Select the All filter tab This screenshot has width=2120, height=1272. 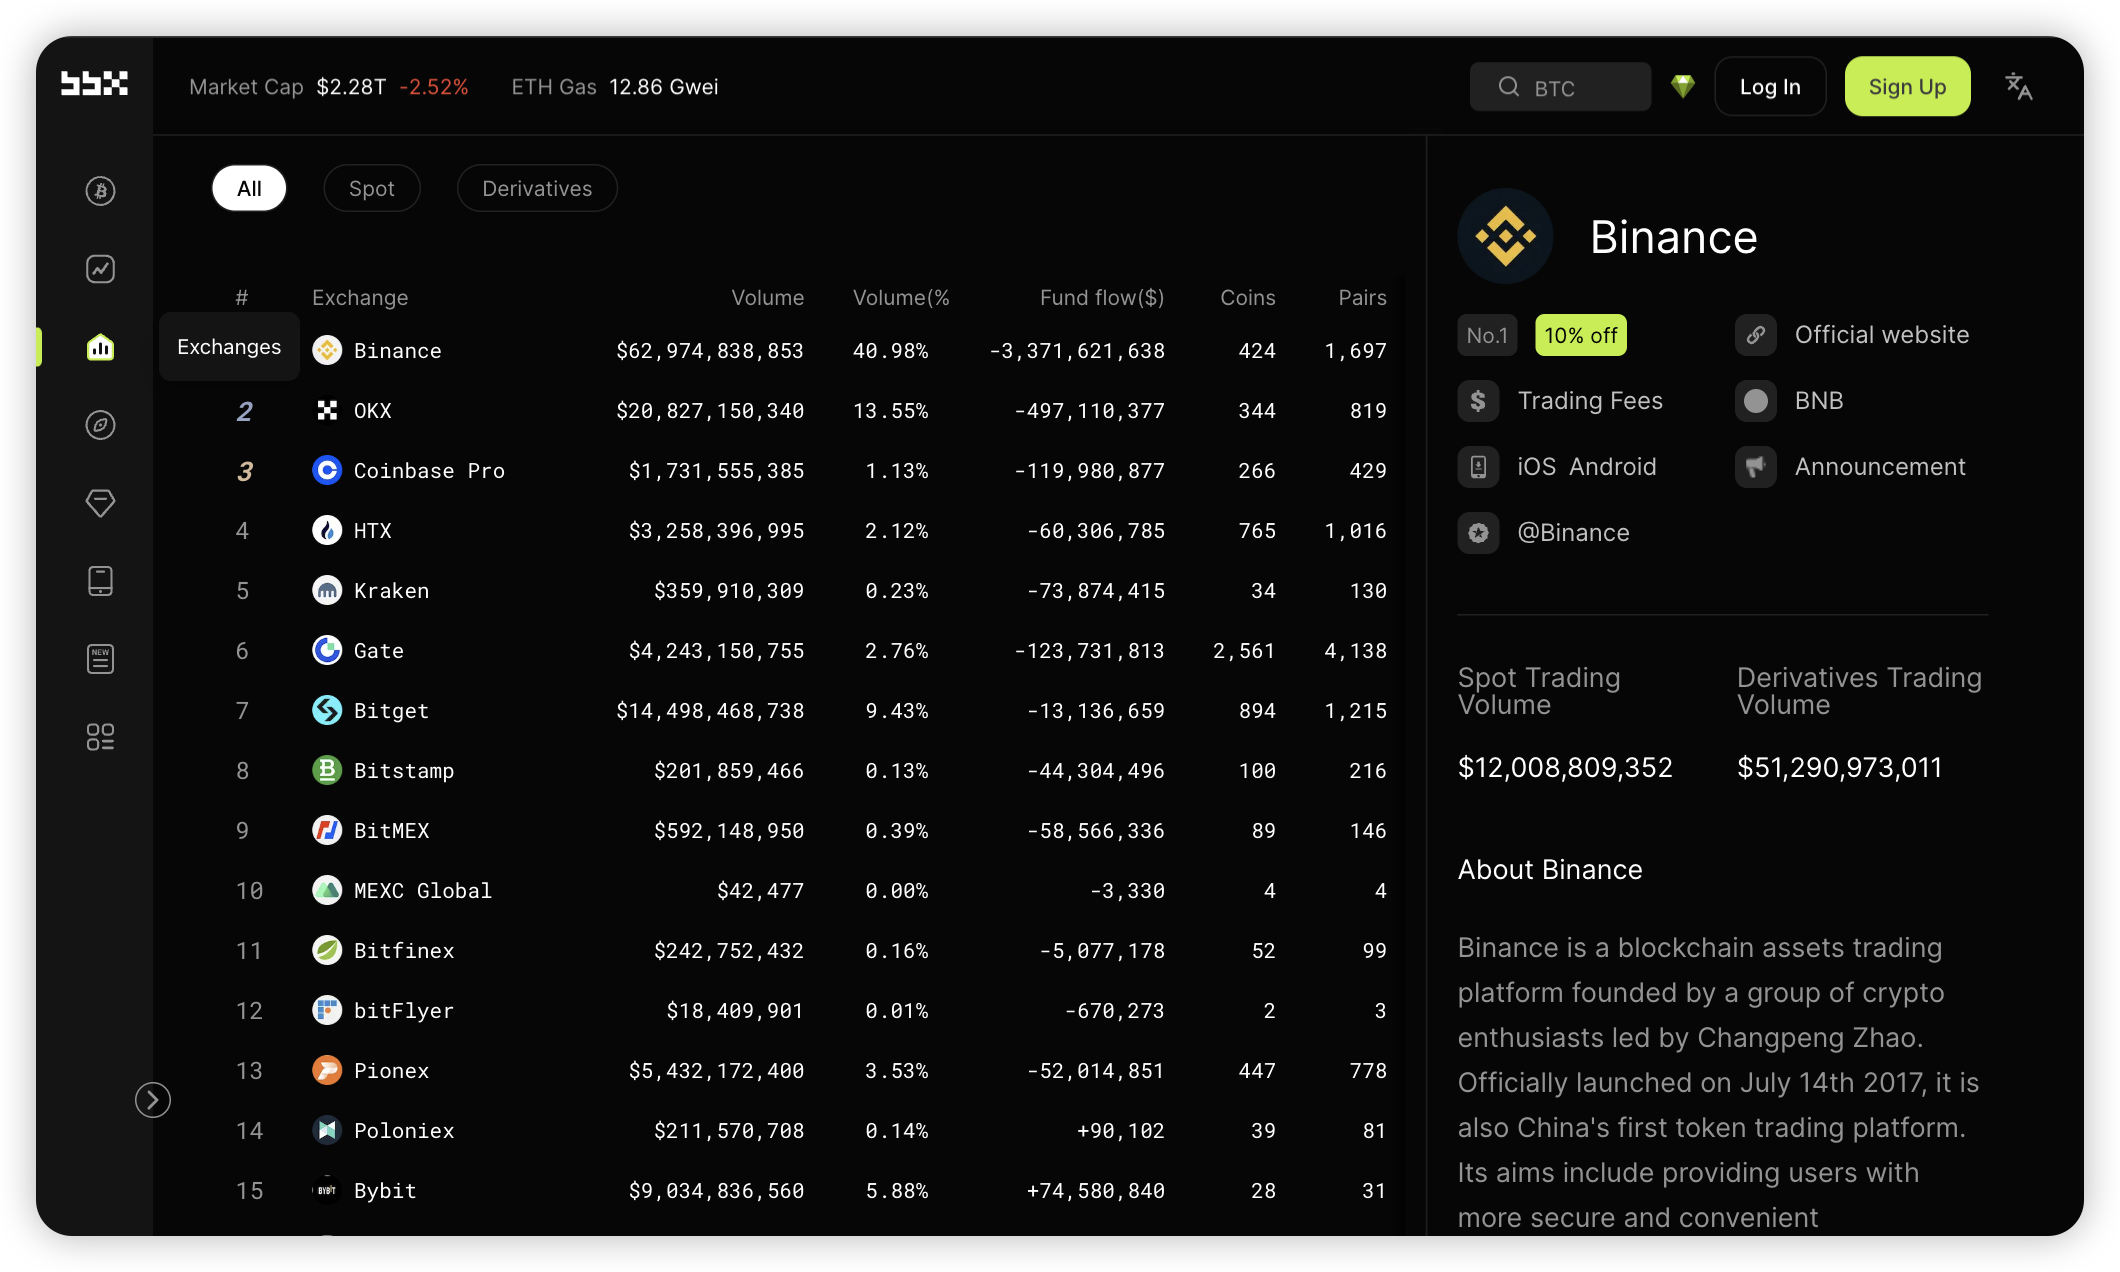tap(249, 188)
